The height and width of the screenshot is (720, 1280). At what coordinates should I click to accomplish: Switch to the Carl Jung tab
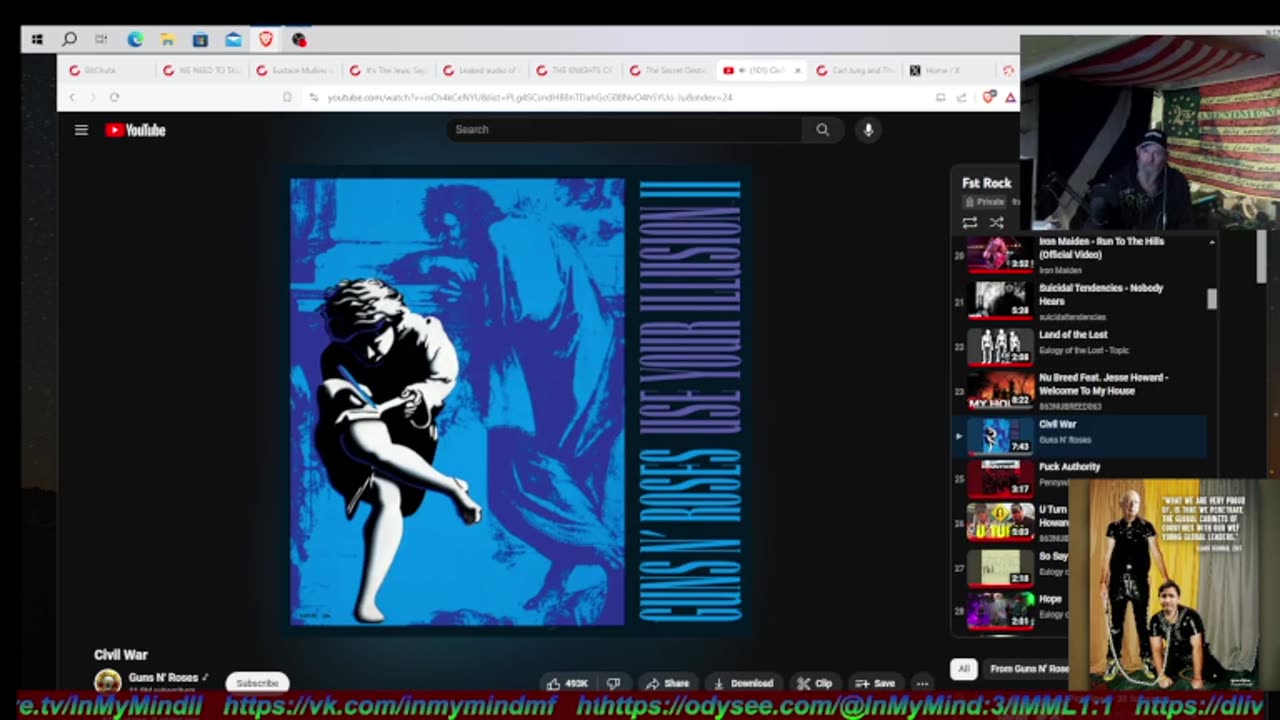pyautogui.click(x=856, y=70)
